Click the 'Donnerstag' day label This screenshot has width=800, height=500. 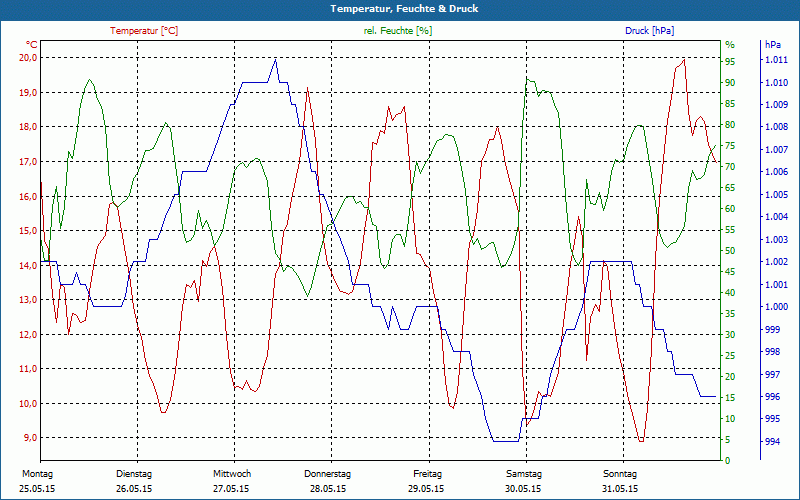coord(328,474)
